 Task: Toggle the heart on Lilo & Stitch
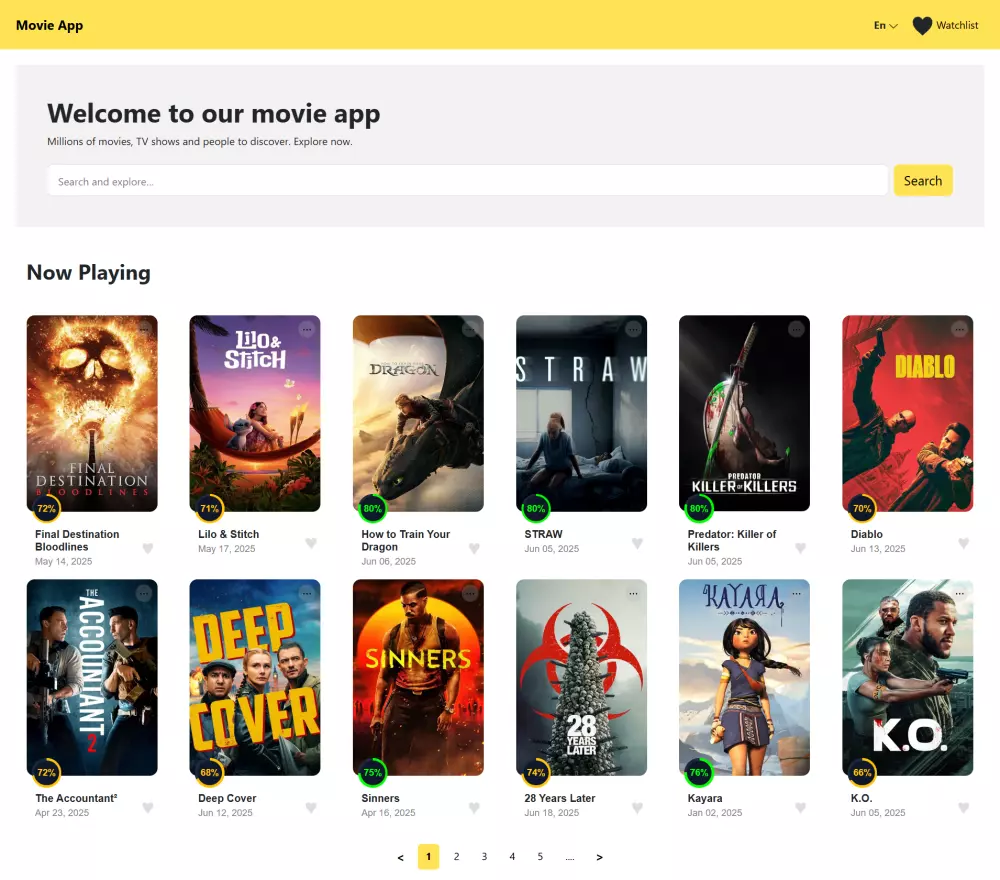[x=312, y=542]
